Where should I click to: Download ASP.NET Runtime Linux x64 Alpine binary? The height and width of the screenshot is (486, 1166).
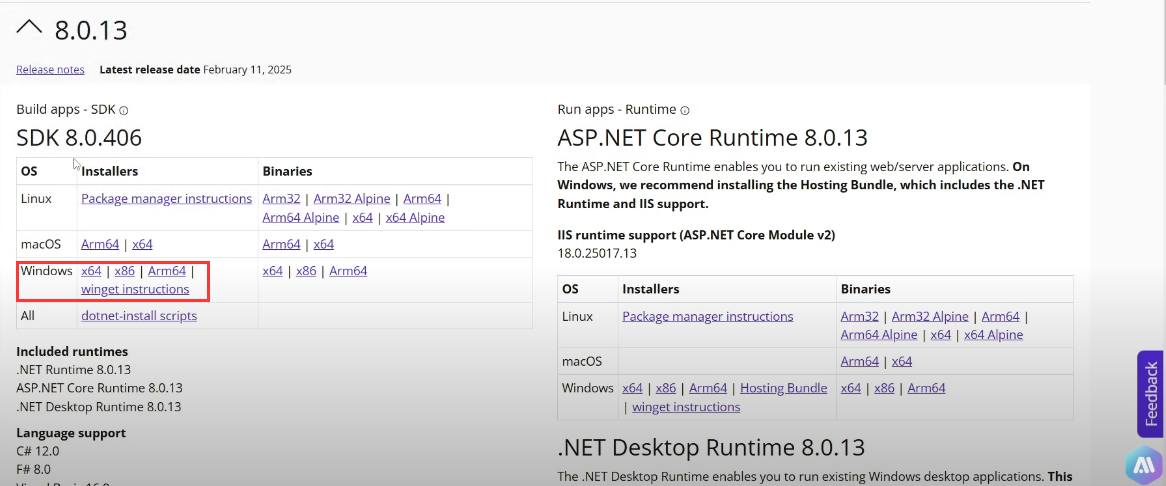(x=993, y=335)
